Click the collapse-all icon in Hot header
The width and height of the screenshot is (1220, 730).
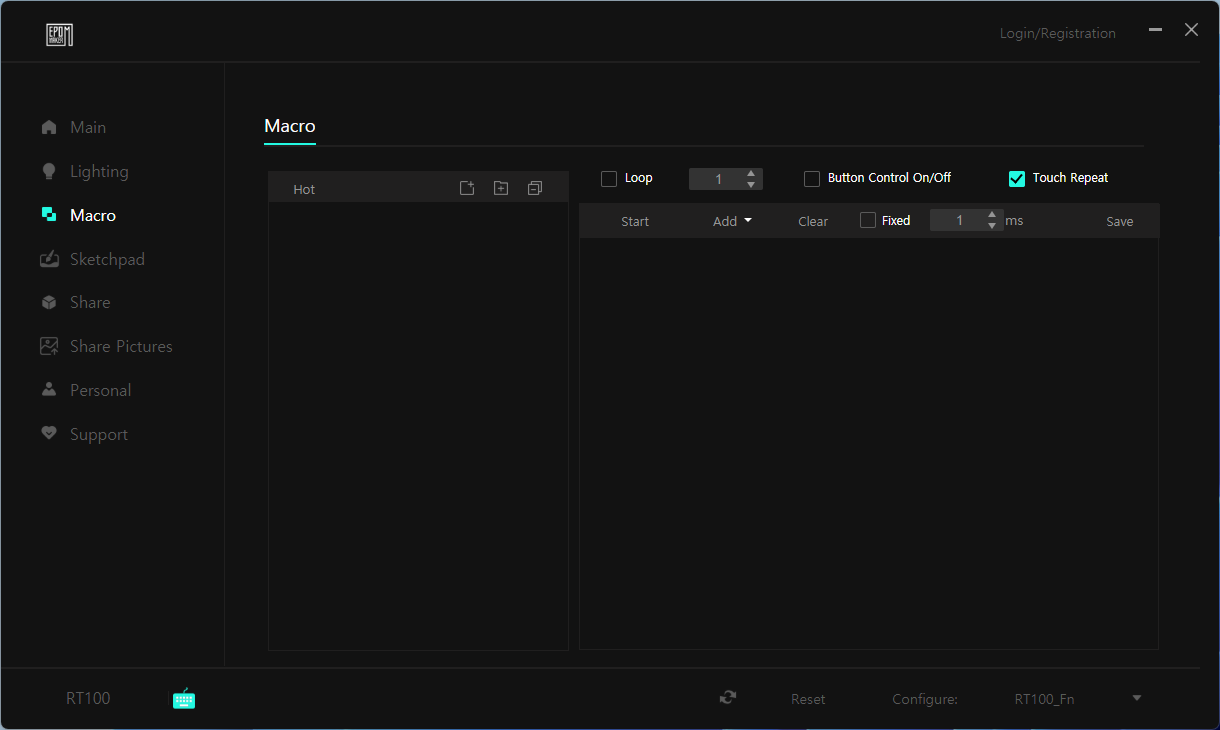pyautogui.click(x=535, y=188)
